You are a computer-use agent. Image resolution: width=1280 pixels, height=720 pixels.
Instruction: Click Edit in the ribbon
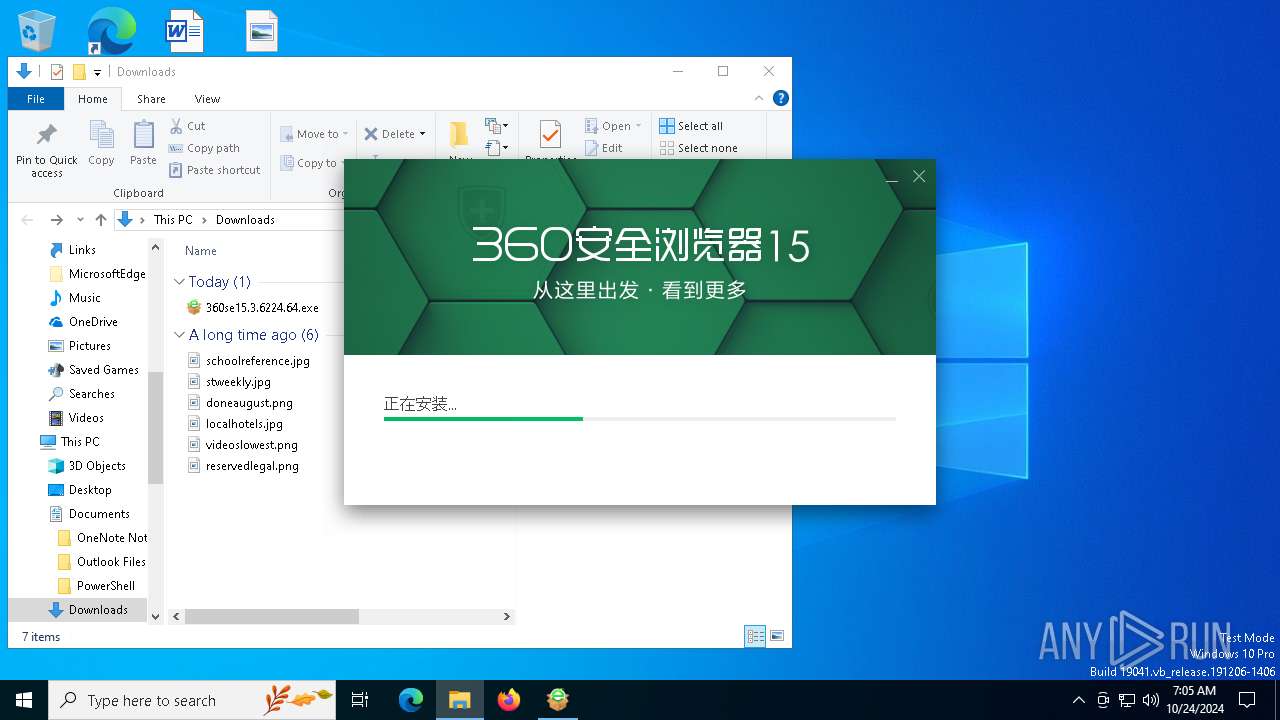[603, 148]
